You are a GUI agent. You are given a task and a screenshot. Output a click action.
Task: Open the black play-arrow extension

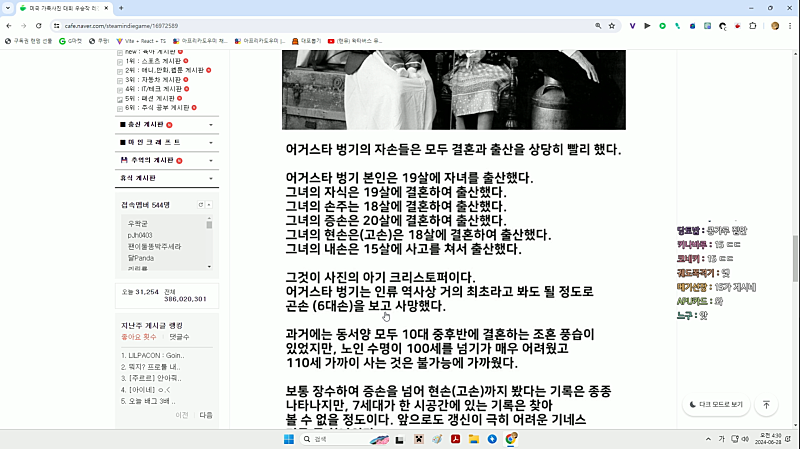(647, 26)
